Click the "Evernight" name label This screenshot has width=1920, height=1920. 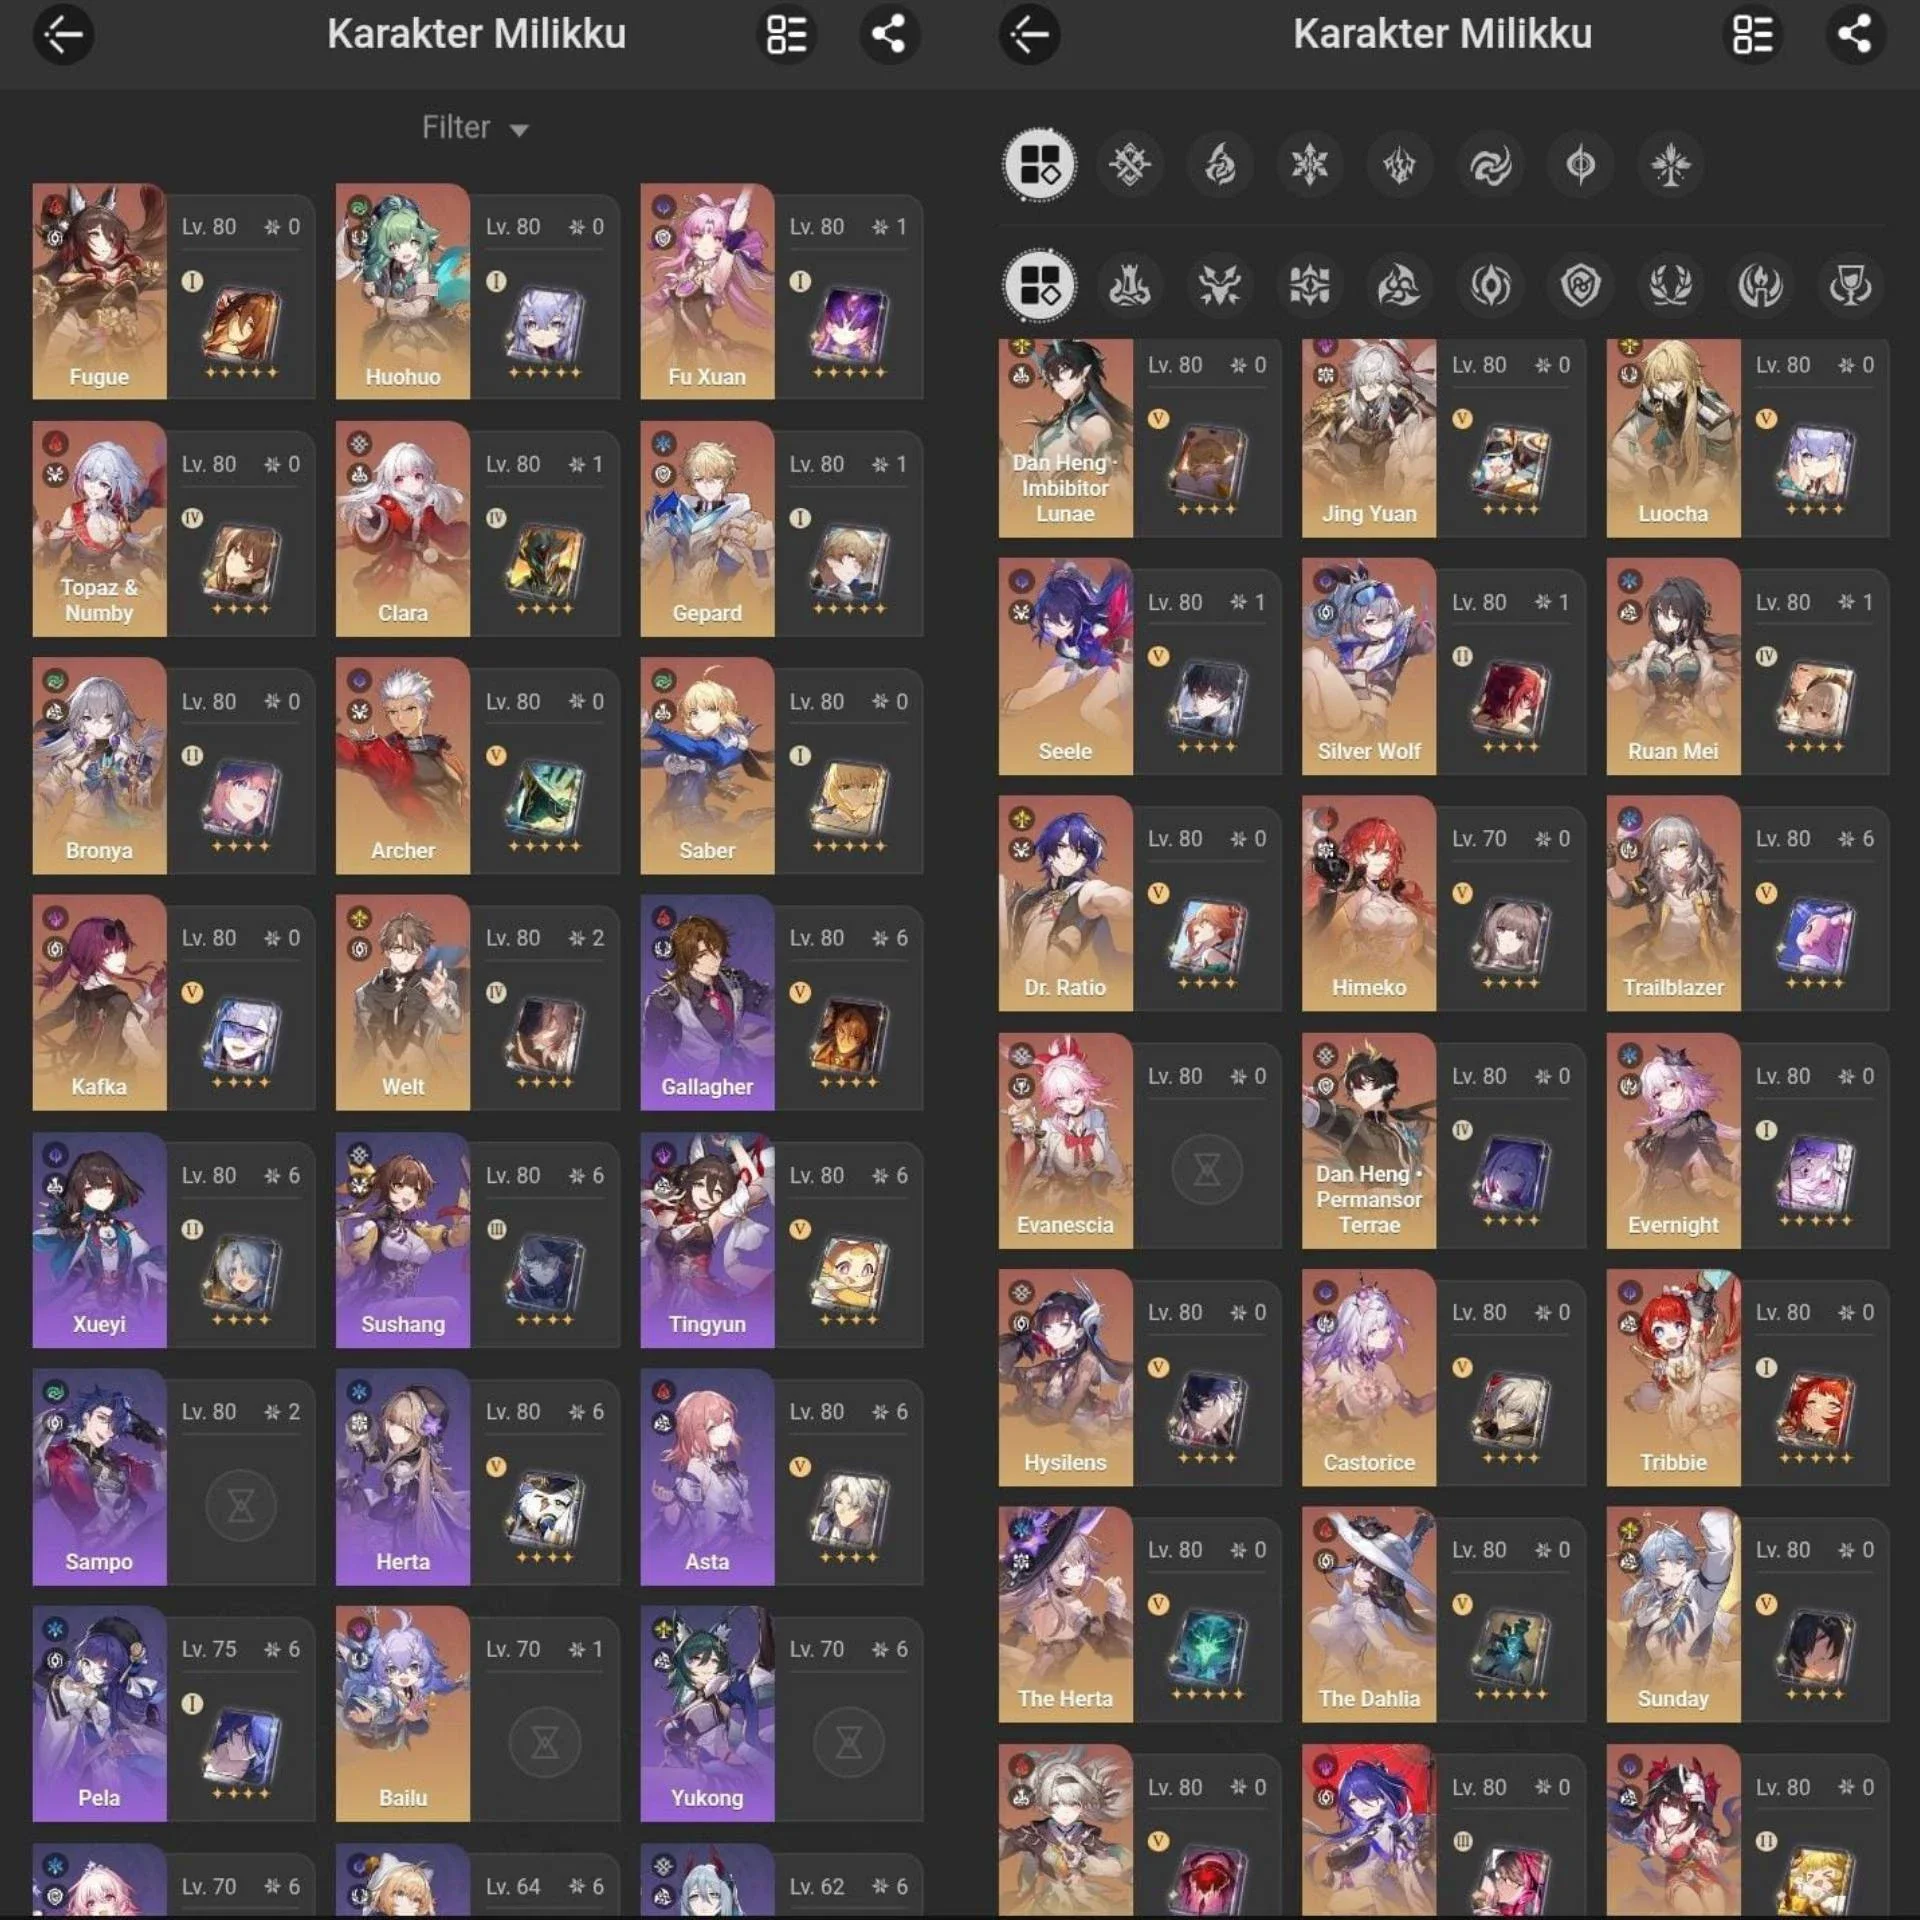(1673, 1225)
